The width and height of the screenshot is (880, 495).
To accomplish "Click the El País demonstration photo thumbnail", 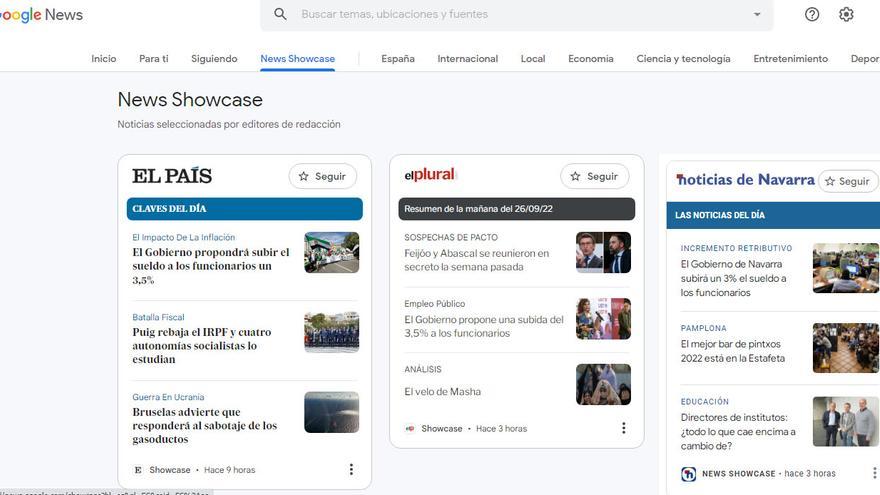I will (x=332, y=253).
